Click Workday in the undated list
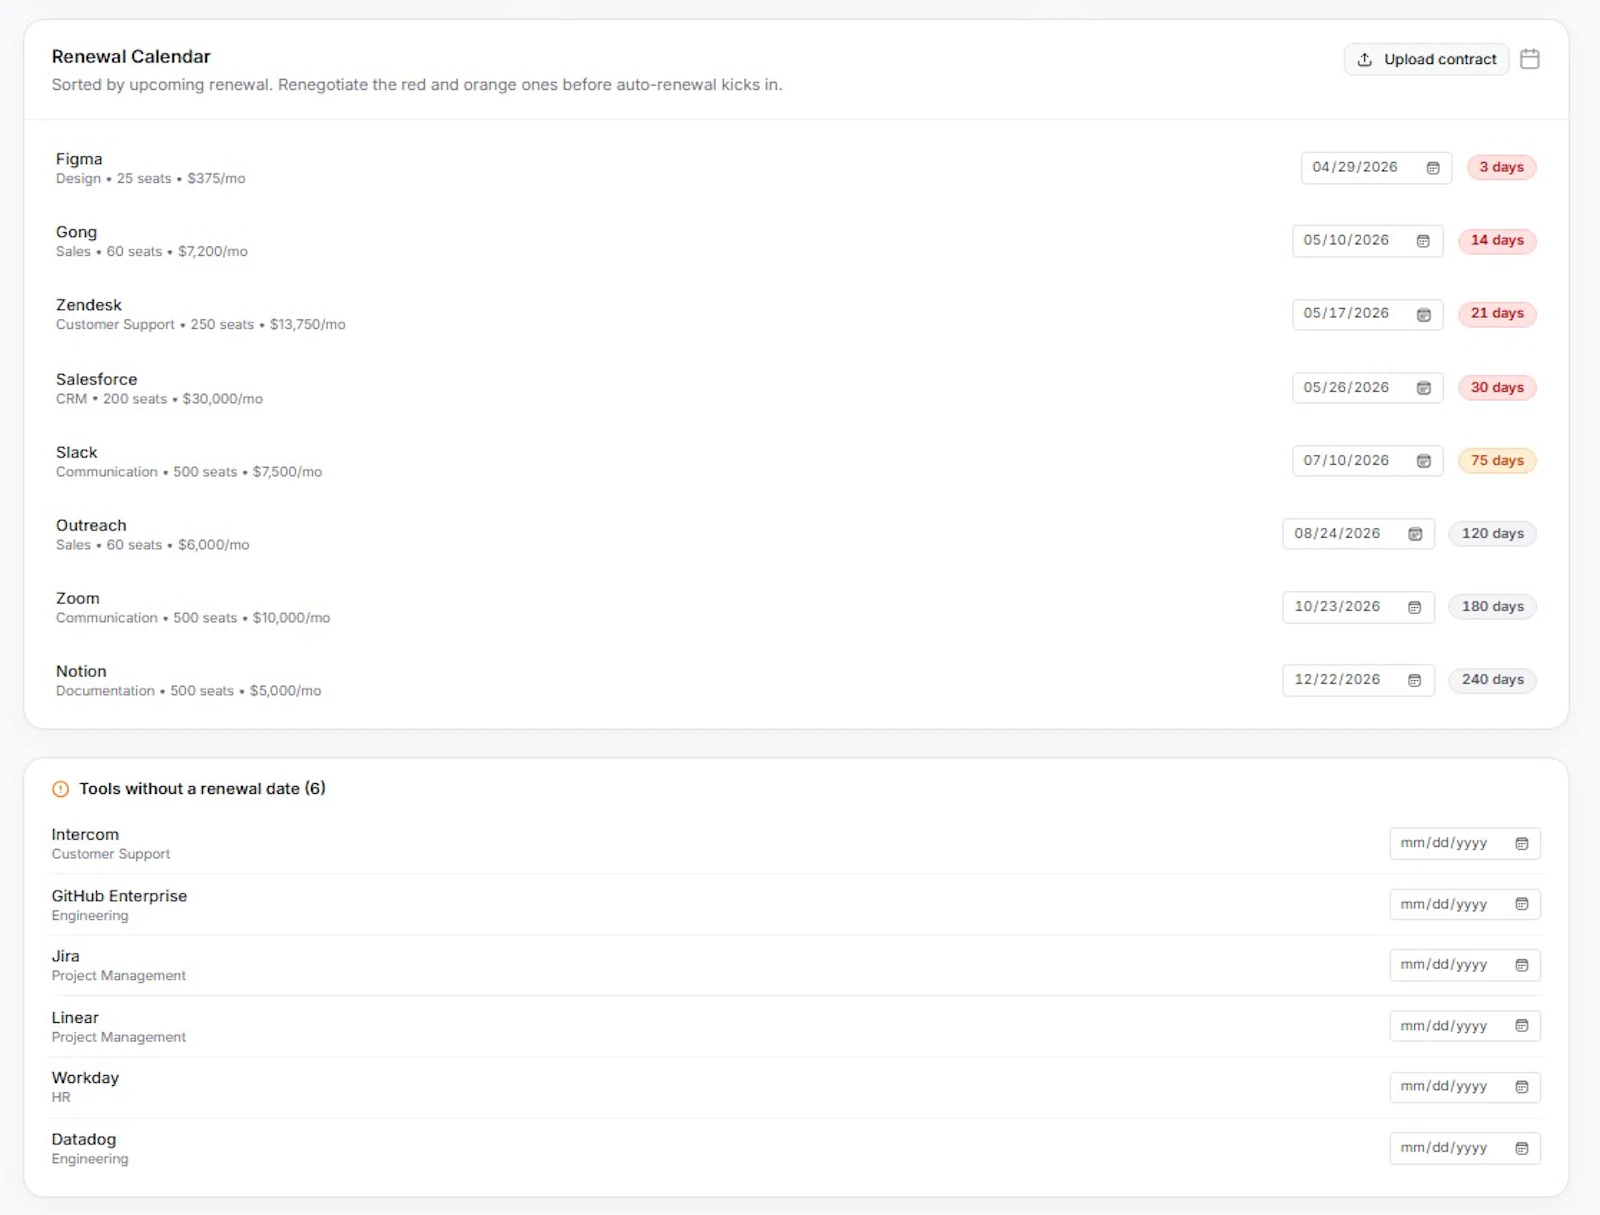This screenshot has width=1600, height=1215. point(85,1078)
